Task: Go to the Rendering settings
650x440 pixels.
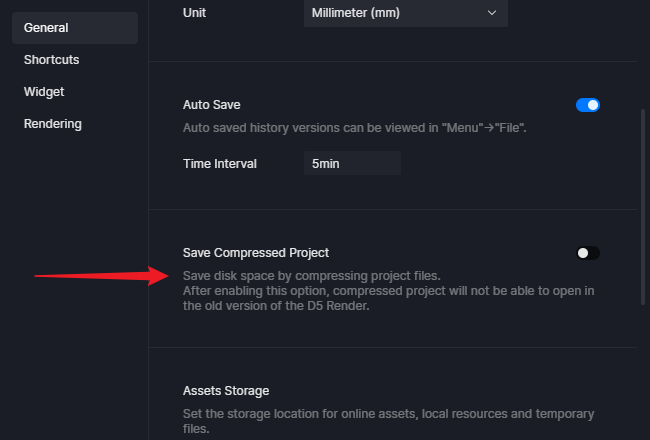Action: [53, 124]
